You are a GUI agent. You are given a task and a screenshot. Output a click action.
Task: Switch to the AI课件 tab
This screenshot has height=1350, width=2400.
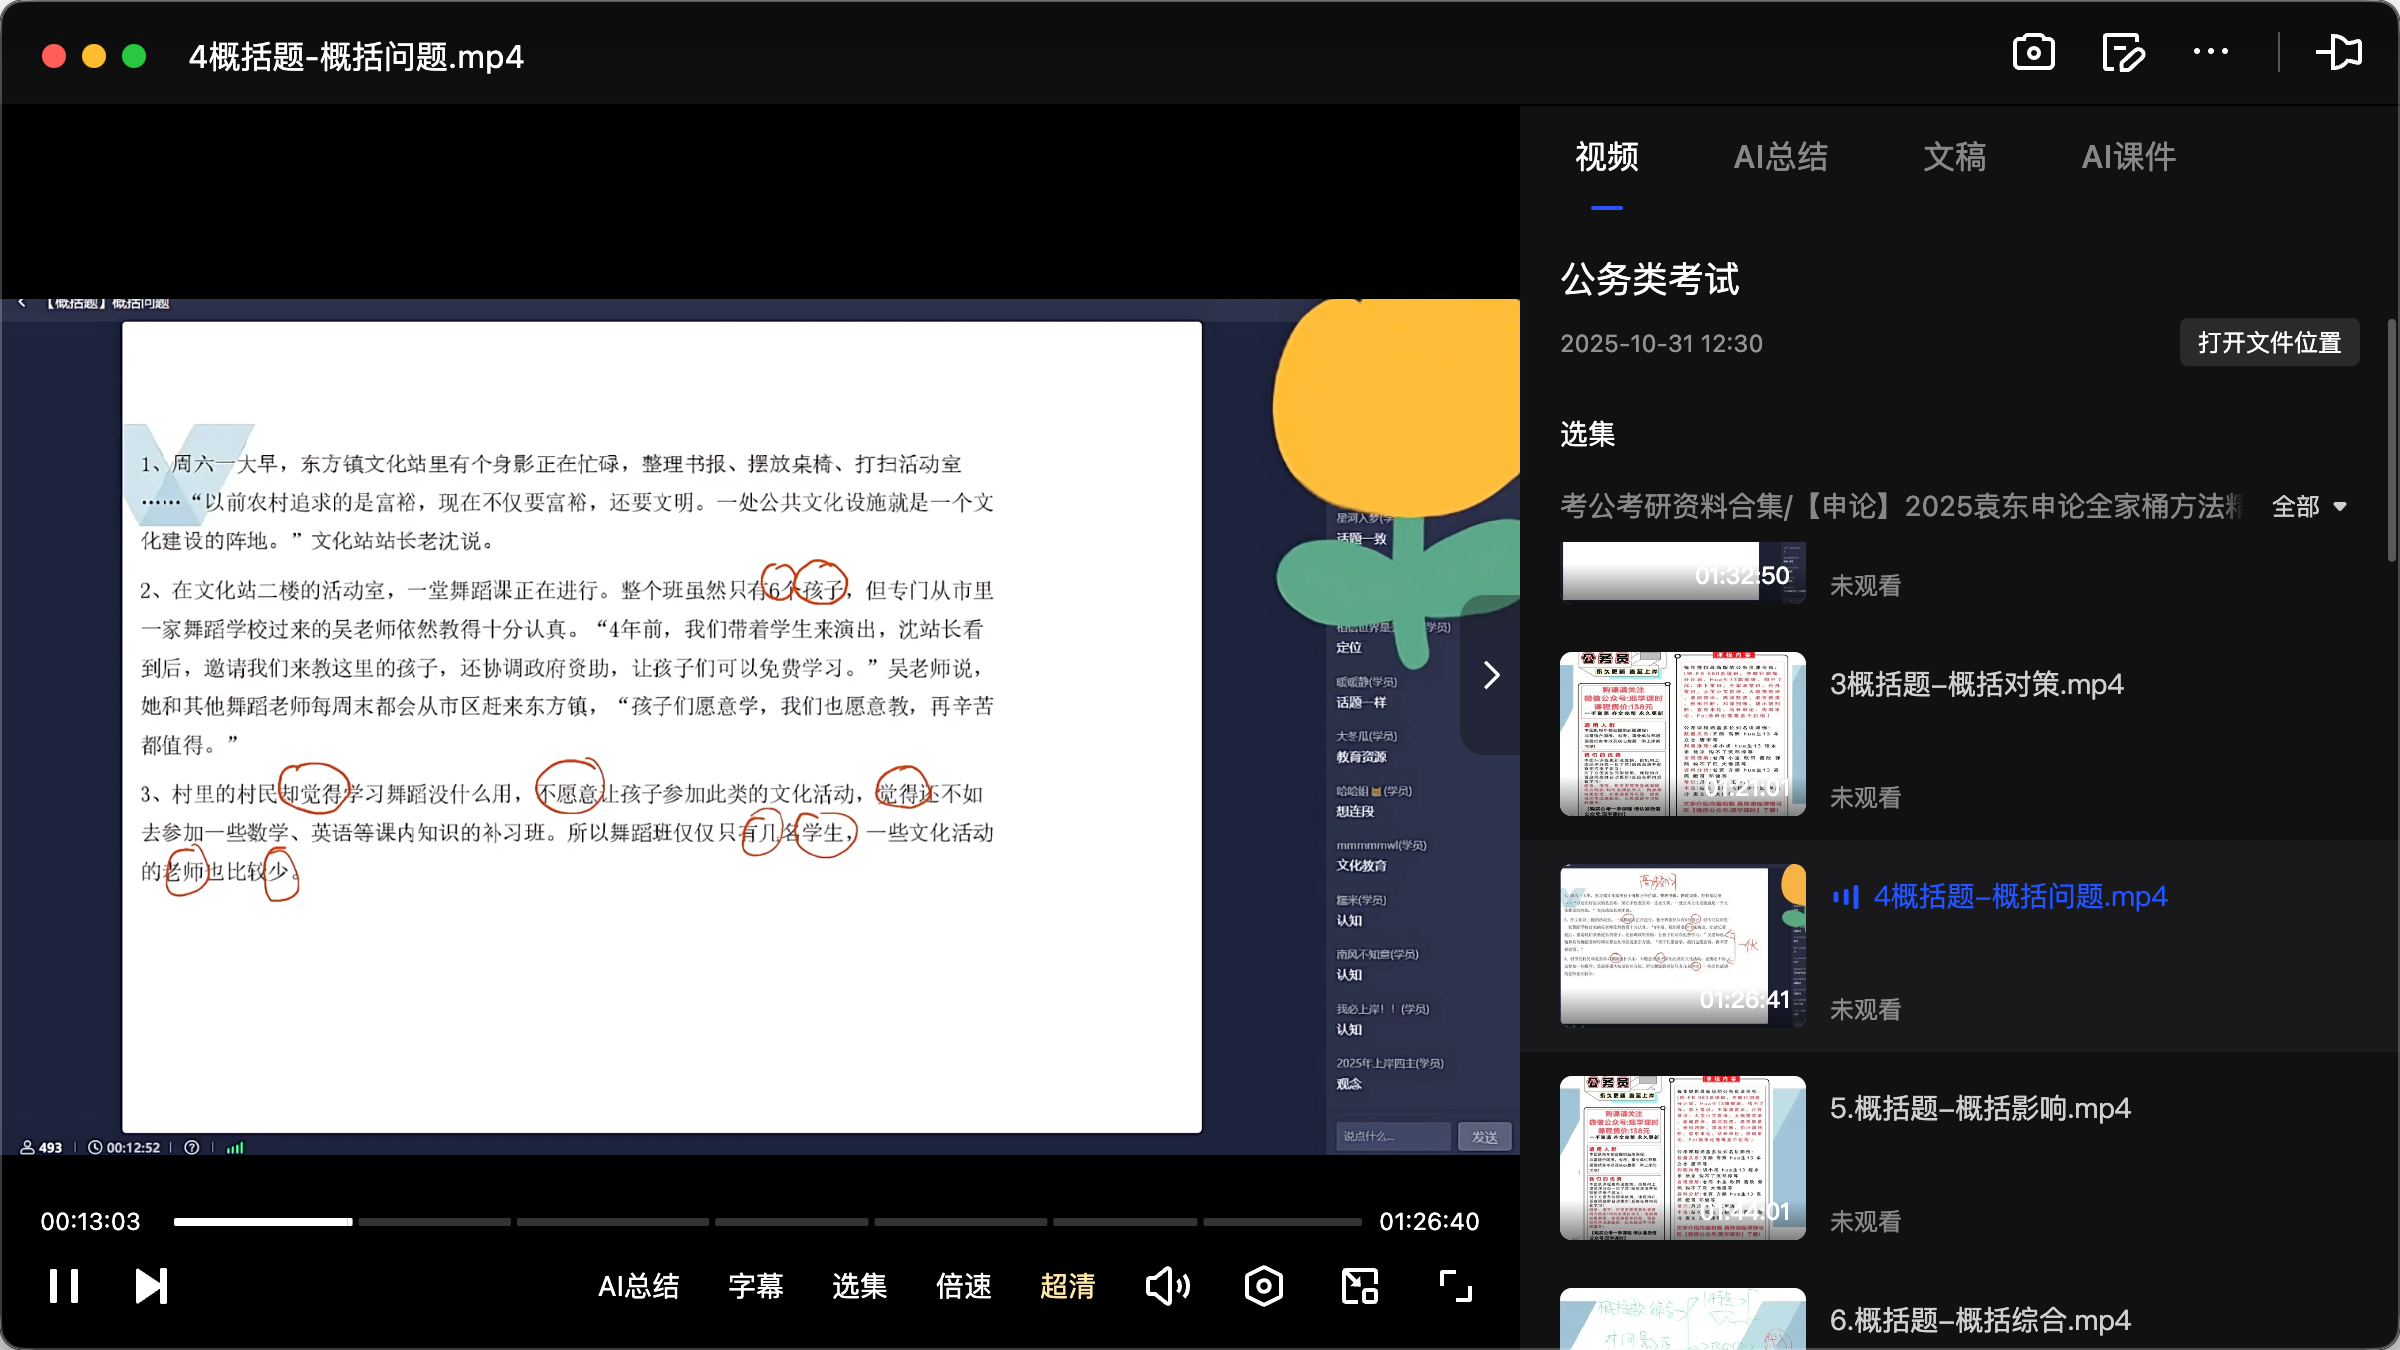pyautogui.click(x=2127, y=157)
